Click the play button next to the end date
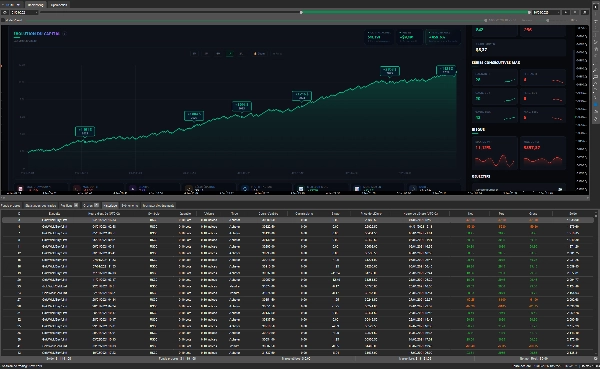 click(x=566, y=12)
